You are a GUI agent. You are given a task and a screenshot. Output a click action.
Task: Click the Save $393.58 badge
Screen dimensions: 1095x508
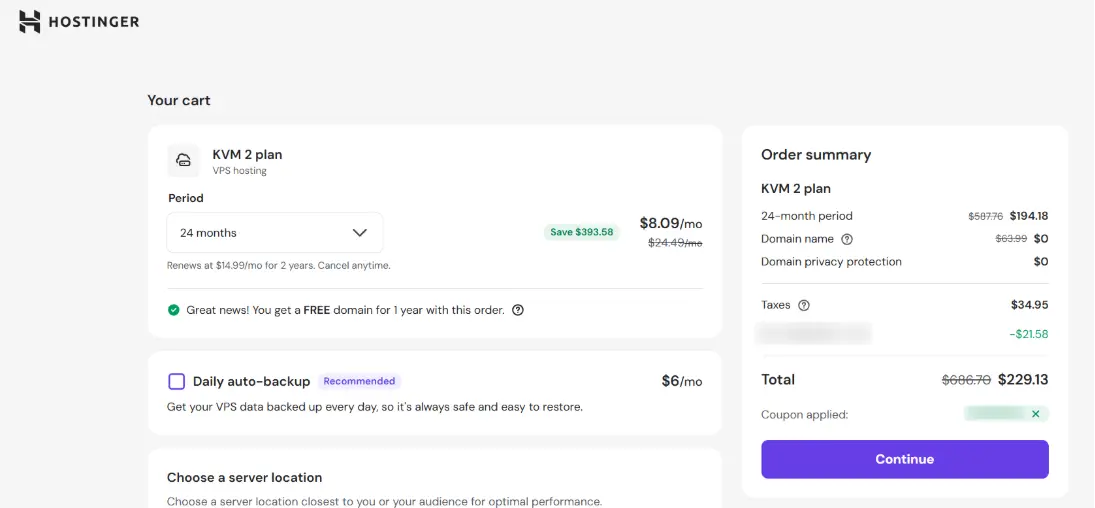coord(582,232)
